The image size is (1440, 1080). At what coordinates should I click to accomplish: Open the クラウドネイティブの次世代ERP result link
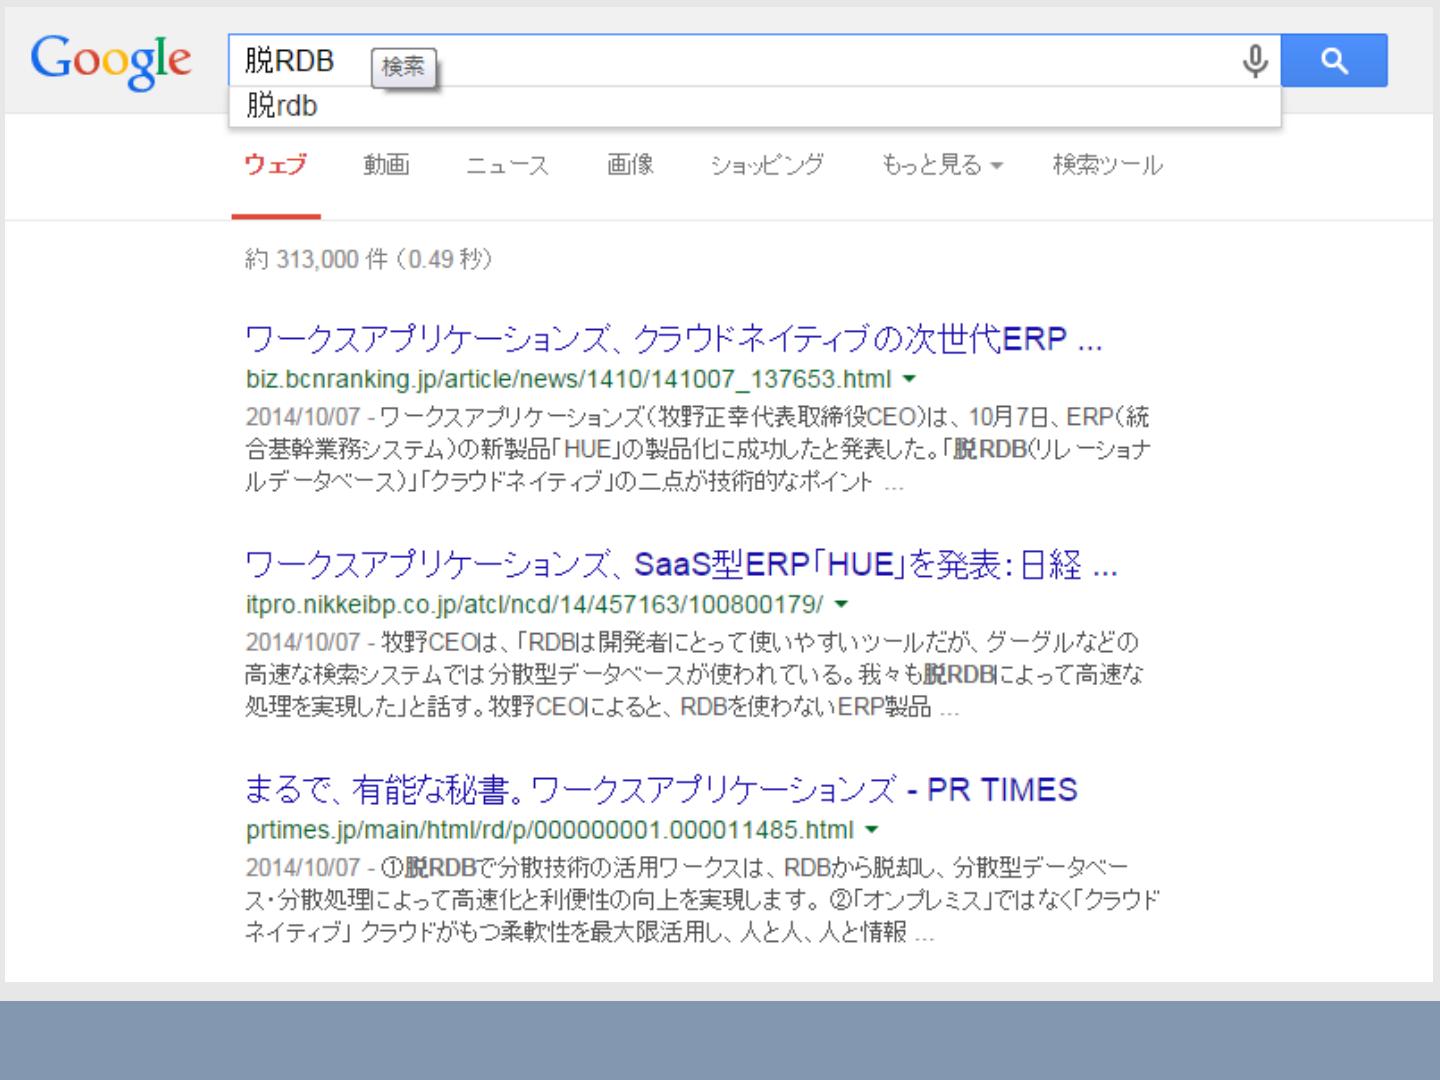pyautogui.click(x=673, y=339)
